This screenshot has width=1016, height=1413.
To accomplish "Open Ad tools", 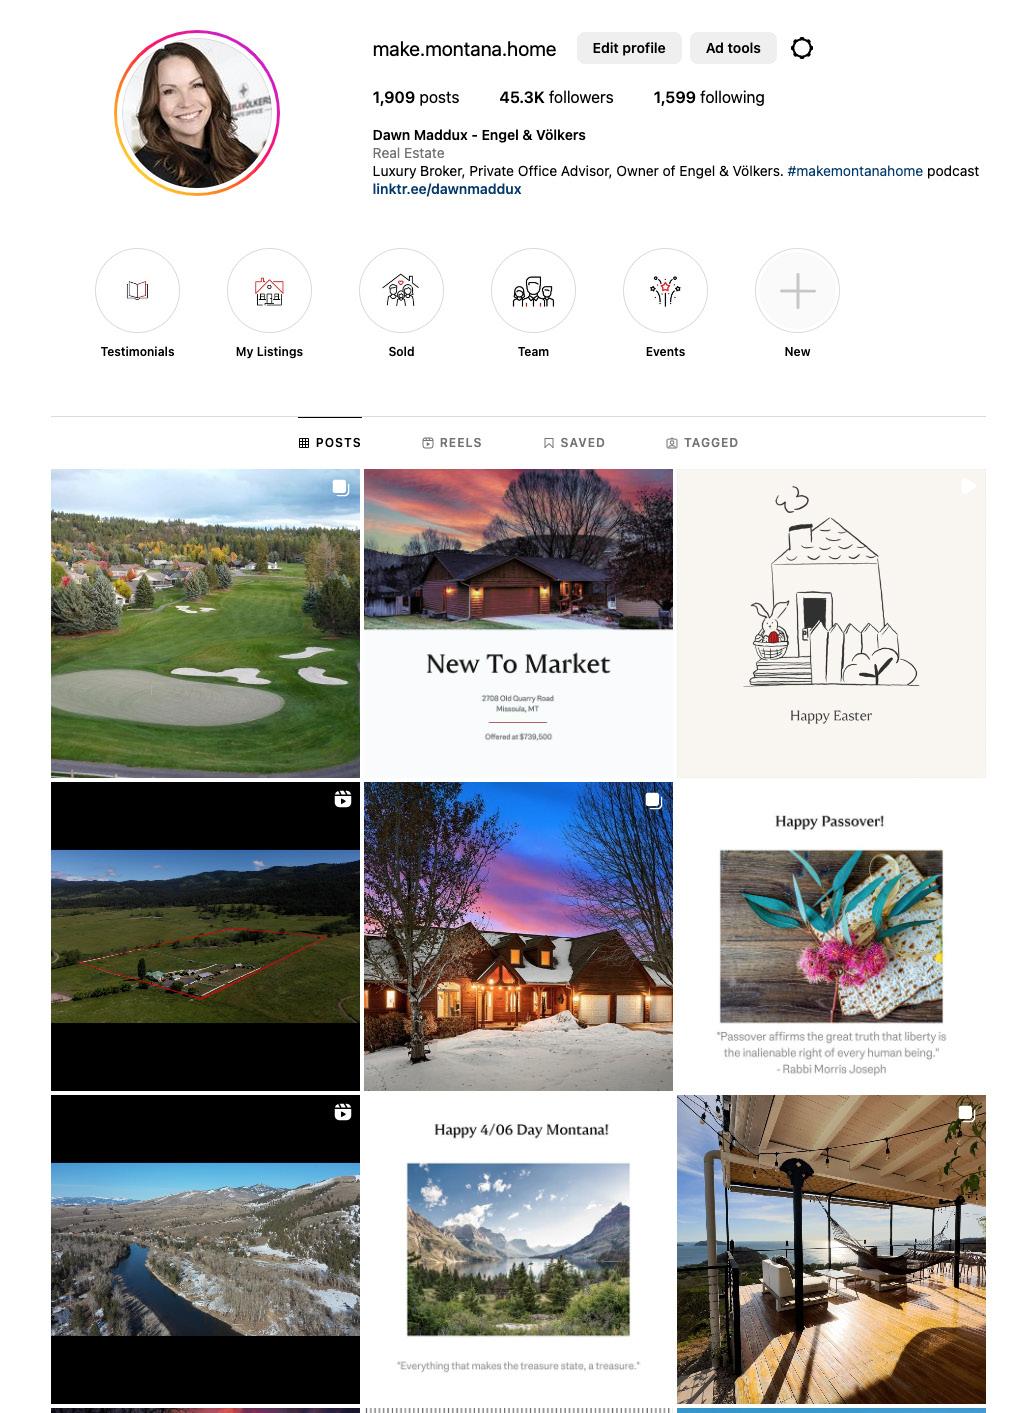I will point(733,48).
